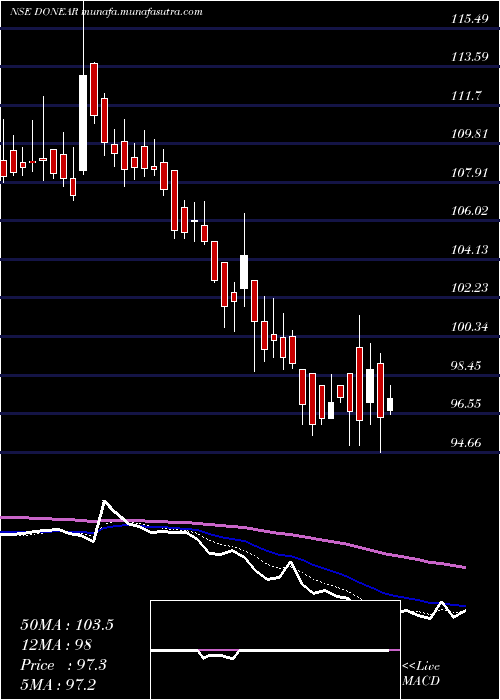The image size is (500, 700).
Task: Select the 102.23 price axis label
Action: (469, 288)
